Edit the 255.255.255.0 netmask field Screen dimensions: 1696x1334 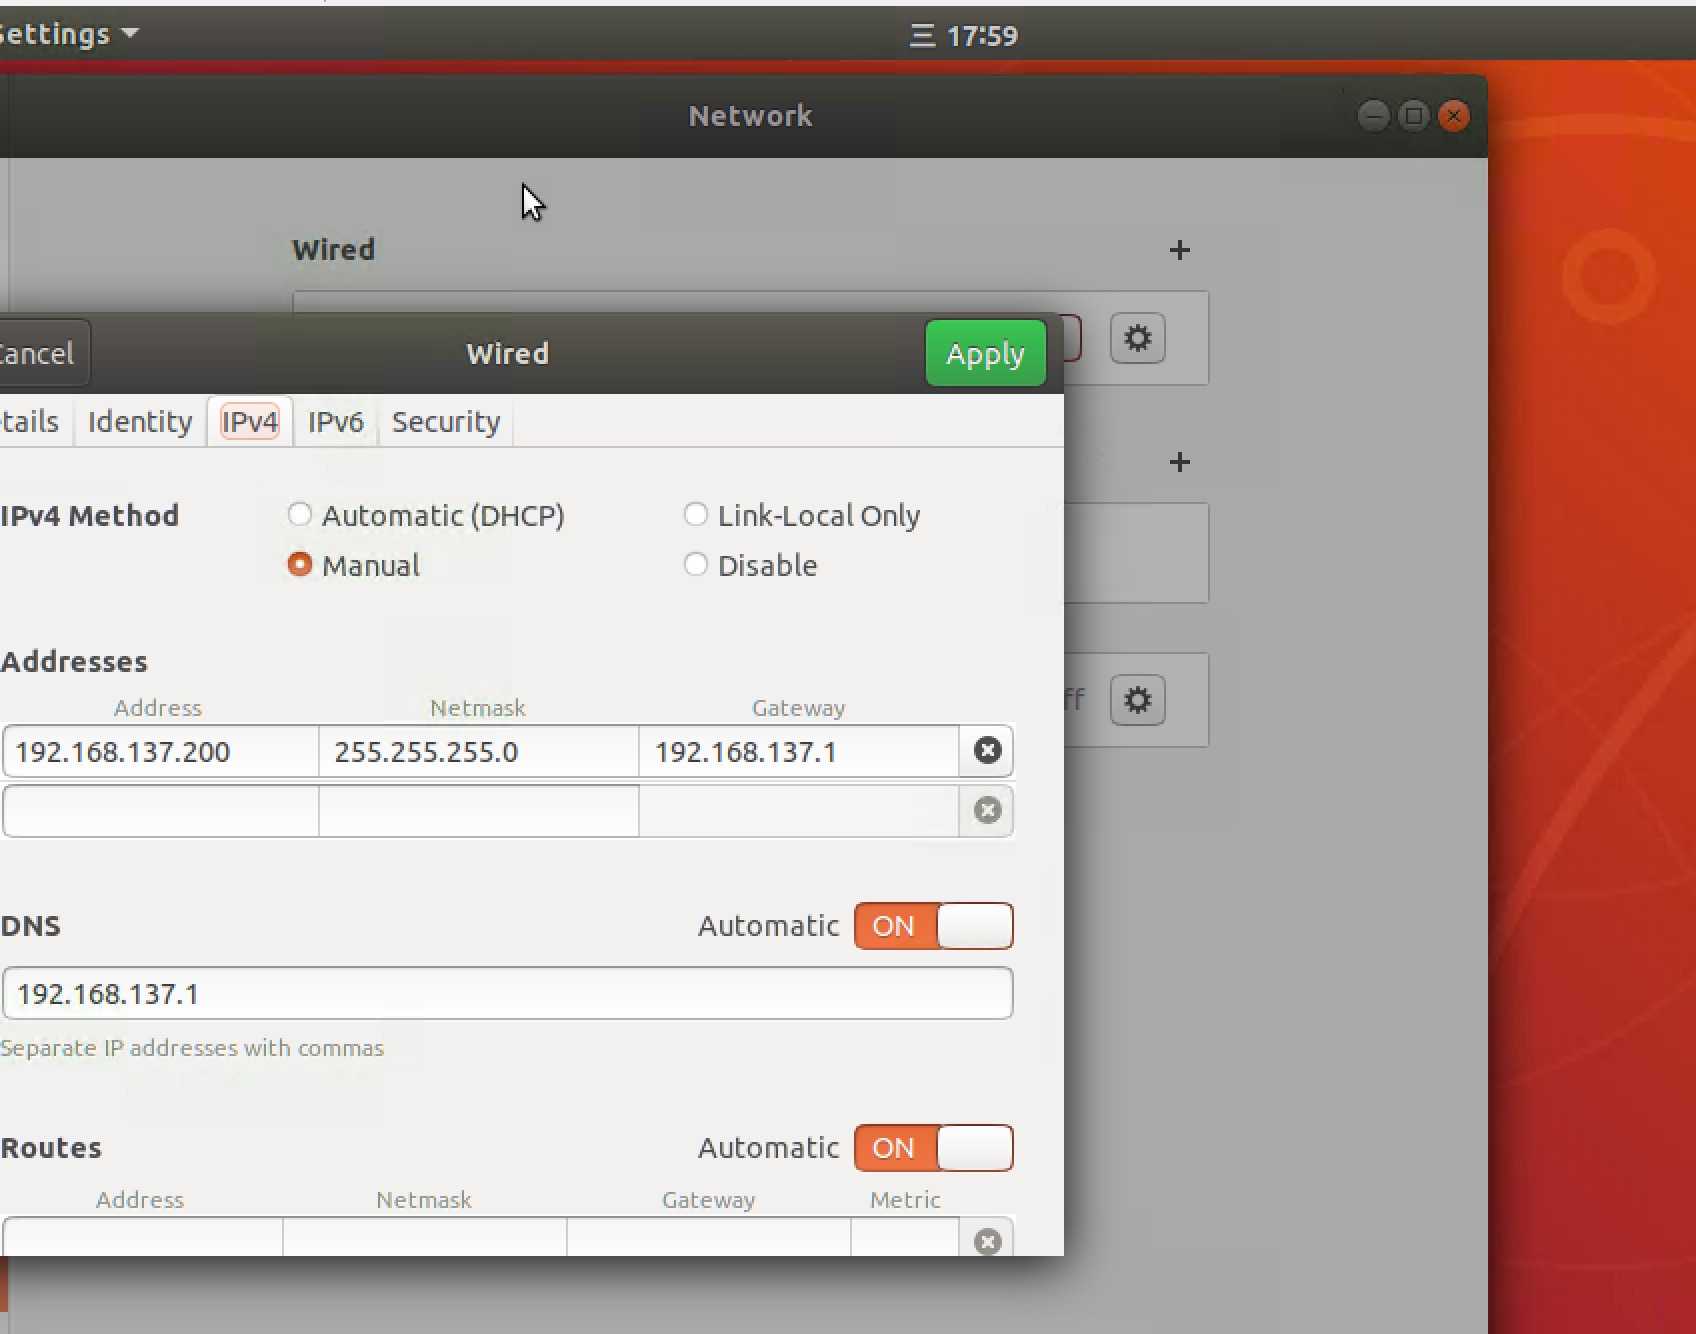[479, 752]
